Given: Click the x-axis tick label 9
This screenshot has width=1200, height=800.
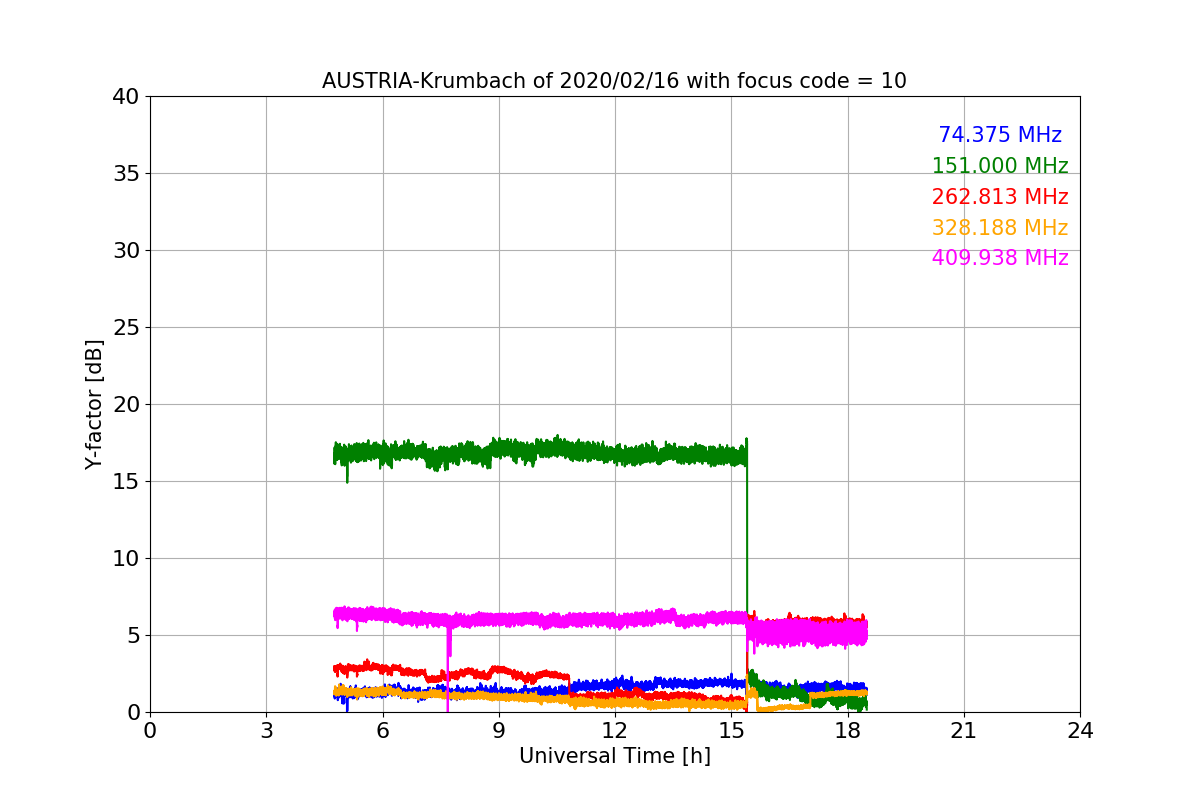Looking at the screenshot, I should [x=499, y=731].
